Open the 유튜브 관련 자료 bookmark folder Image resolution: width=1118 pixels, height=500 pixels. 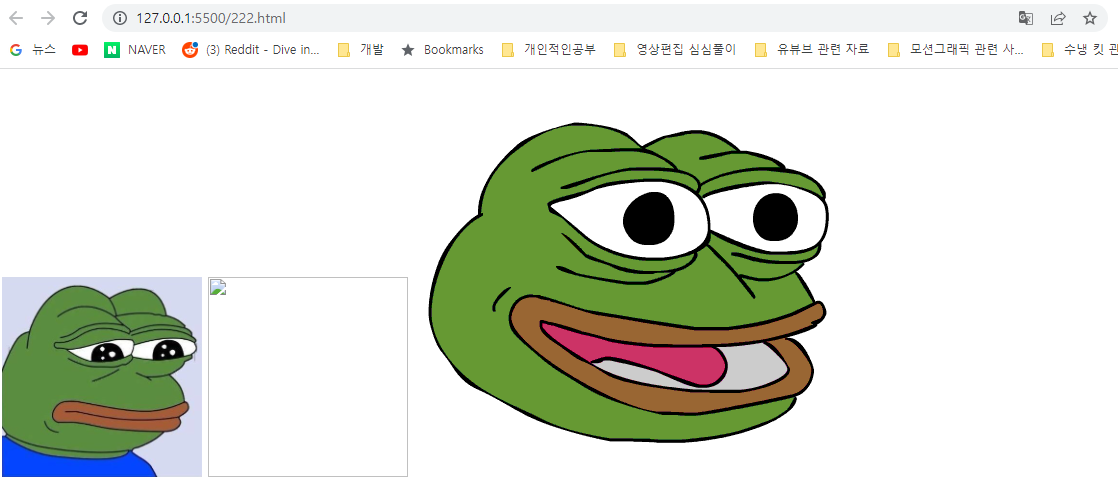click(811, 49)
